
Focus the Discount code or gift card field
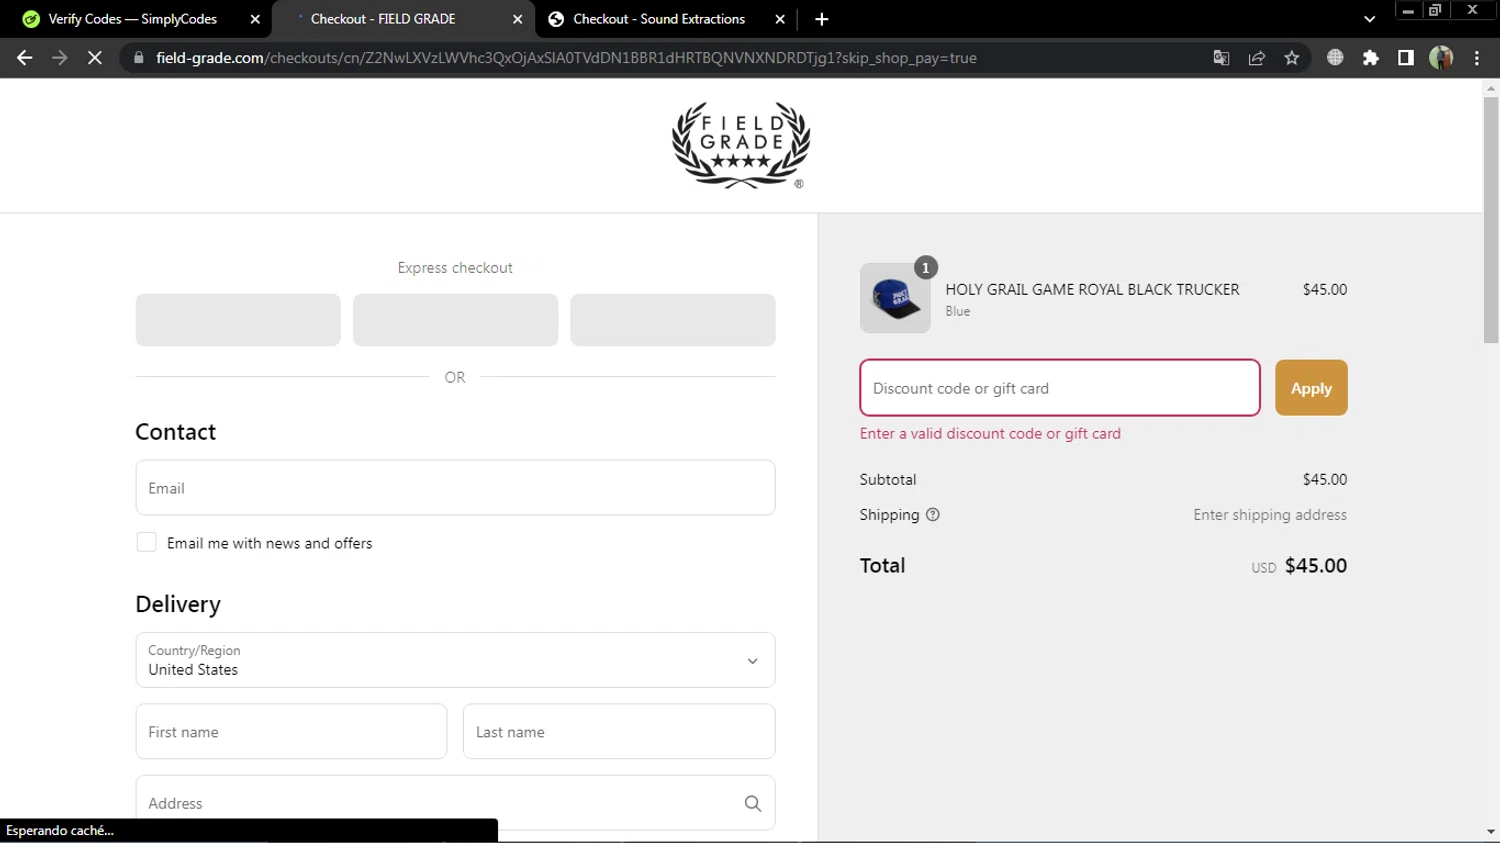[x=1060, y=388]
